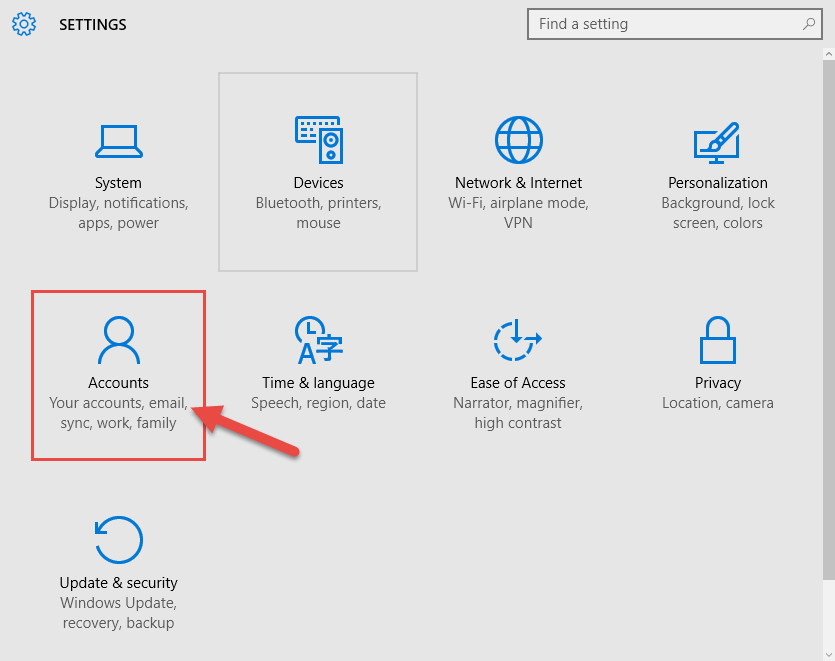Open the Personalization paintbrush monitor icon

[717, 142]
